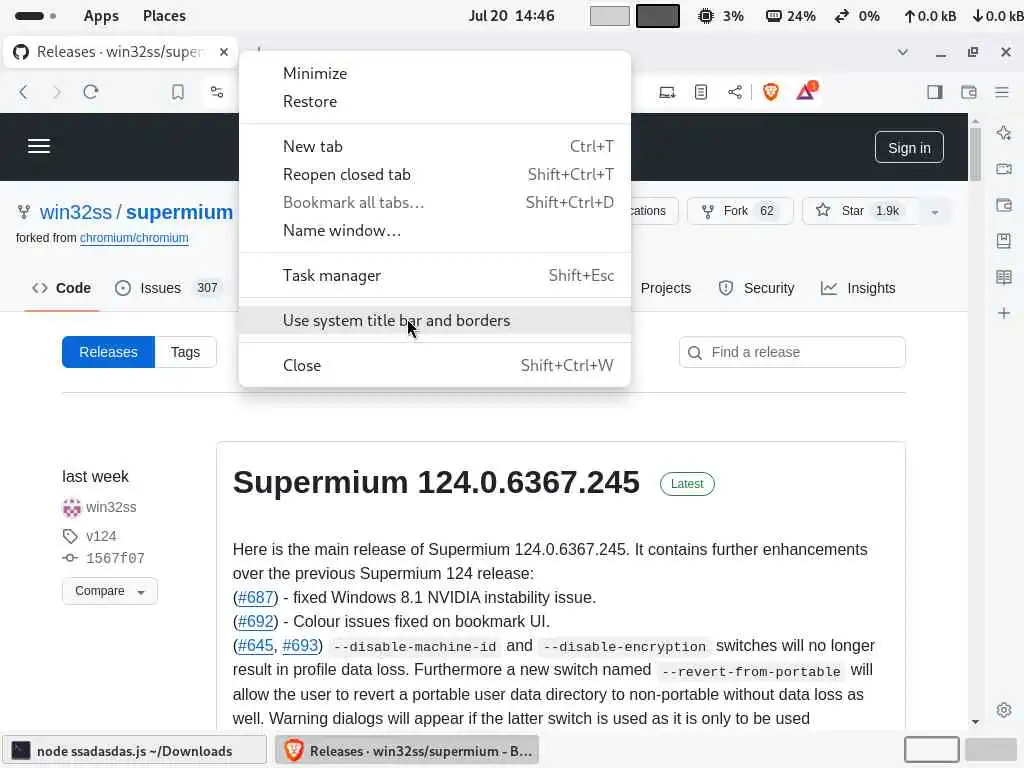The height and width of the screenshot is (768, 1024).
Task: Open issue link #693
Action: pos(300,646)
